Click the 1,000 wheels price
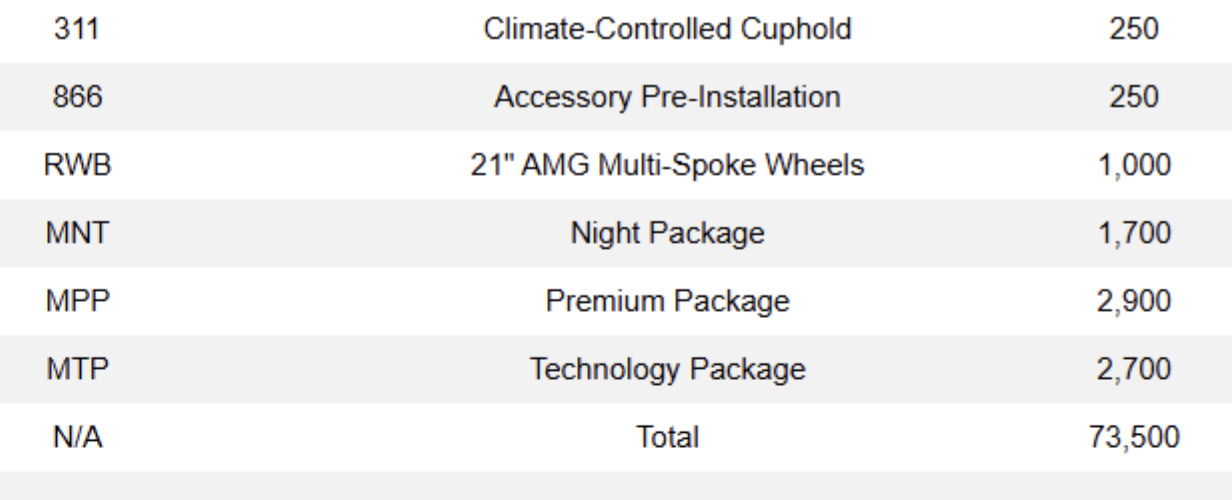The height and width of the screenshot is (500, 1232). click(x=1133, y=165)
